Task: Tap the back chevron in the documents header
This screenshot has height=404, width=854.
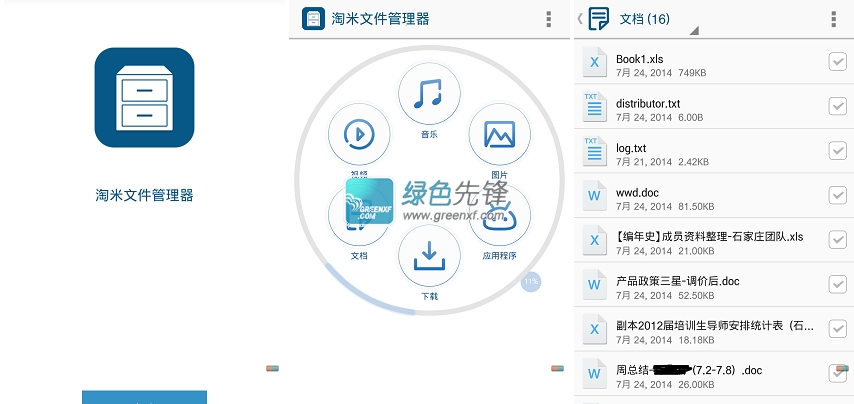Action: 580,19
